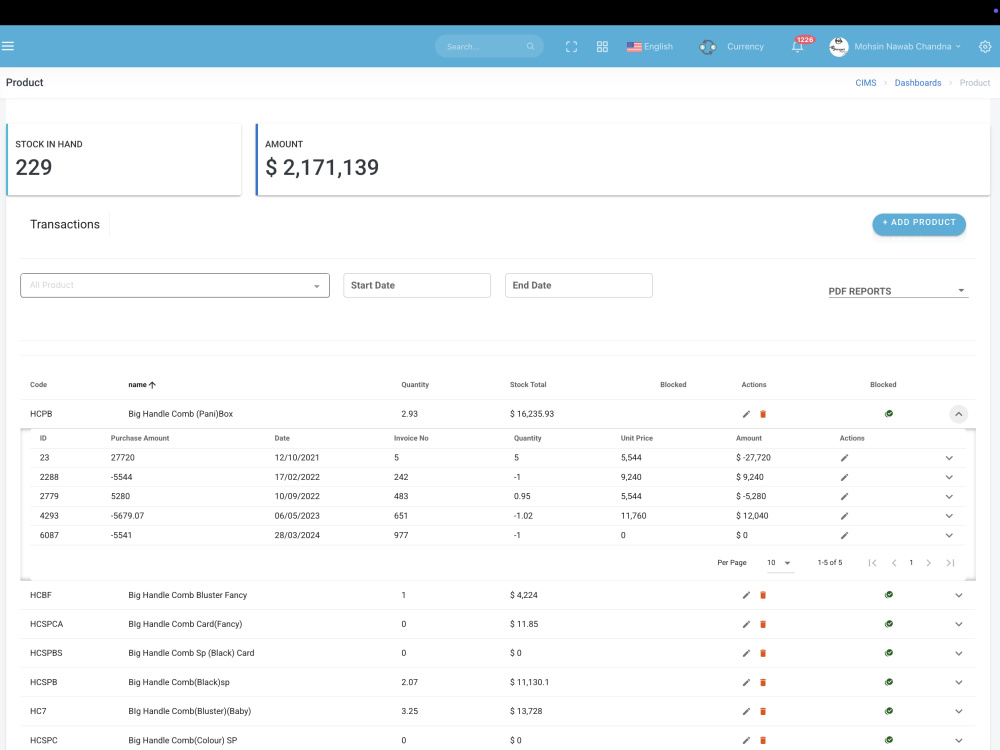Select the Transactions tab

[65, 224]
